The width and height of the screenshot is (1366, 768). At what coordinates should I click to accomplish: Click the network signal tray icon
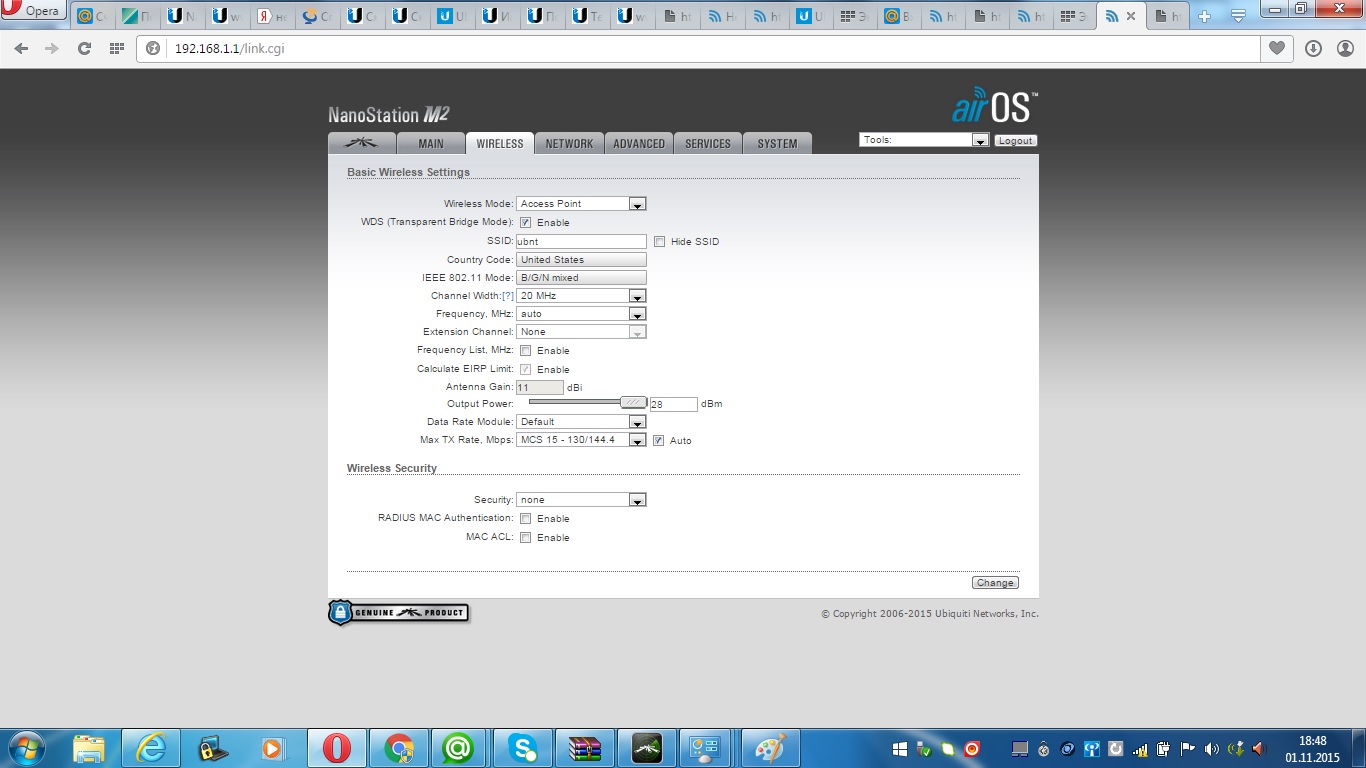(1140, 748)
